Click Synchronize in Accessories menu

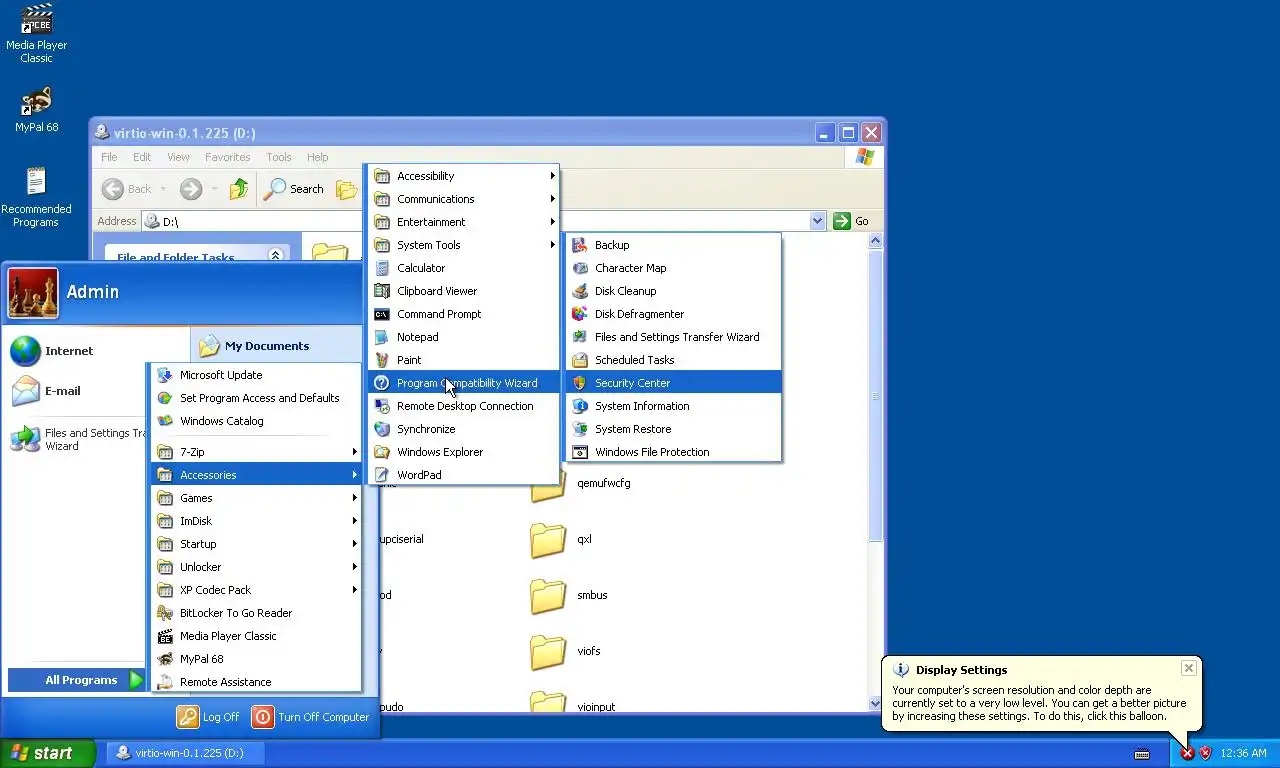(x=464, y=429)
